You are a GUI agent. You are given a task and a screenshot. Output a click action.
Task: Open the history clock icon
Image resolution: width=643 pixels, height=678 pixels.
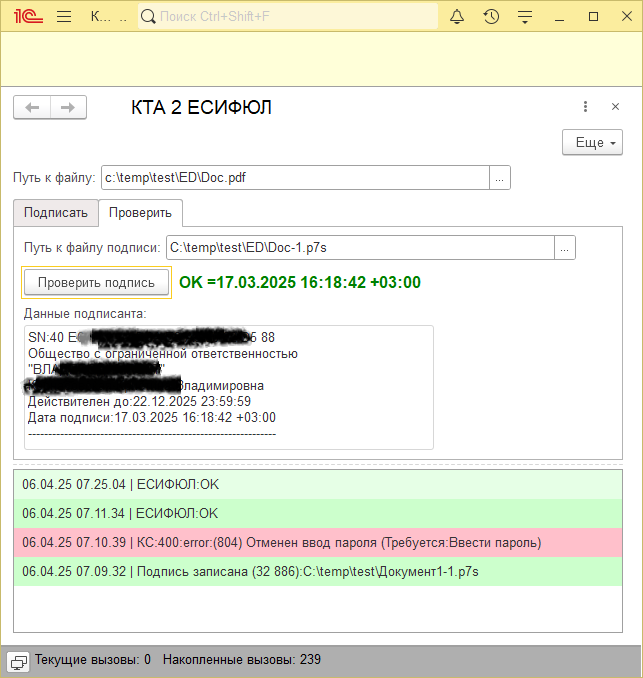pyautogui.click(x=491, y=16)
